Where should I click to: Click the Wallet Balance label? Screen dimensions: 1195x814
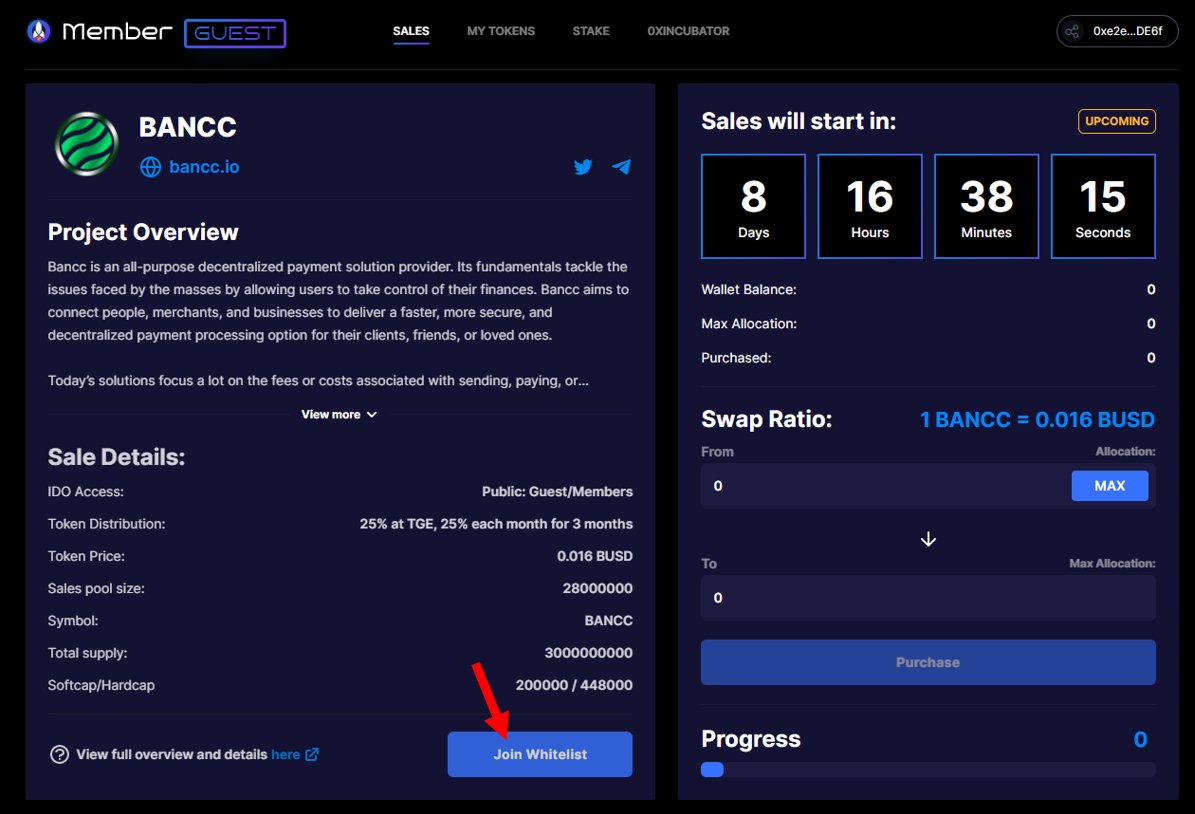[x=748, y=290]
